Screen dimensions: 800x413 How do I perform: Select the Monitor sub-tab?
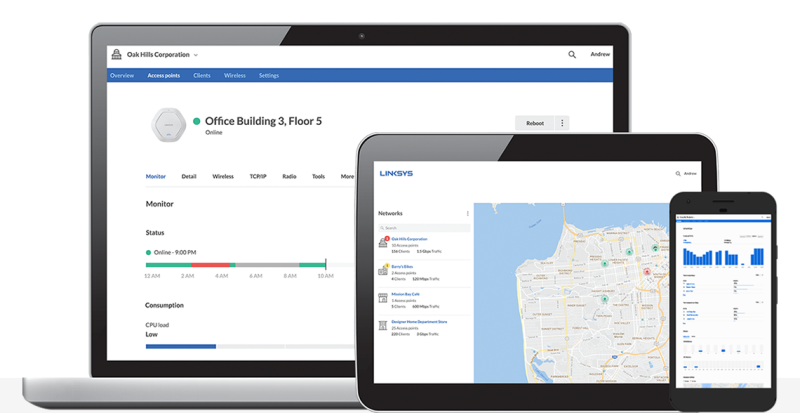156,177
